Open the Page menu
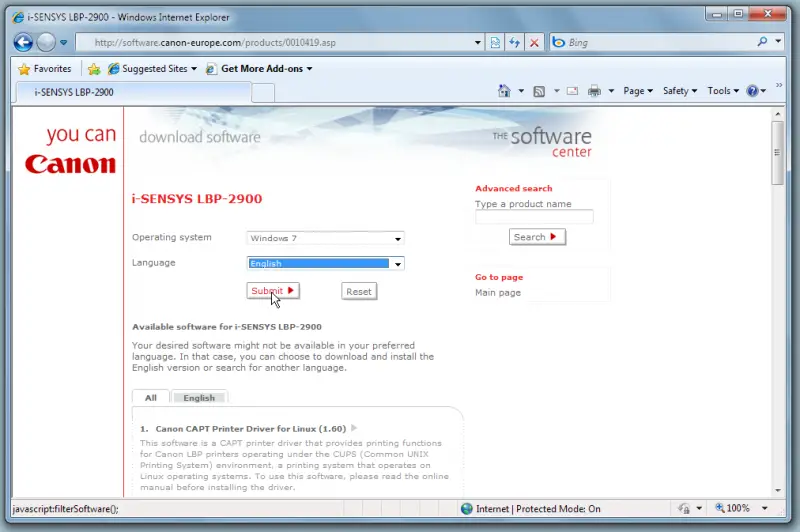This screenshot has width=800, height=532. pyautogui.click(x=638, y=91)
